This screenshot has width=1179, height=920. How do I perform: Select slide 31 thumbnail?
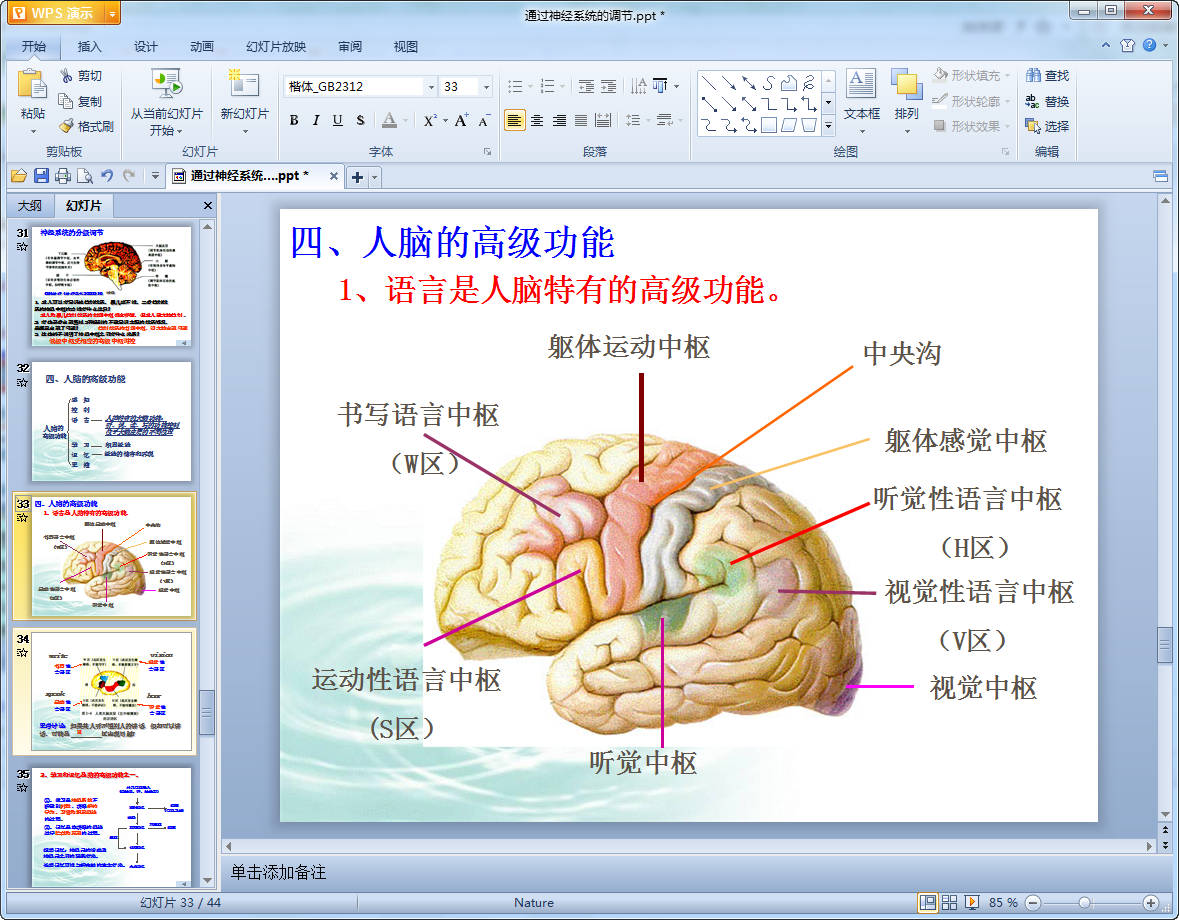(x=111, y=286)
